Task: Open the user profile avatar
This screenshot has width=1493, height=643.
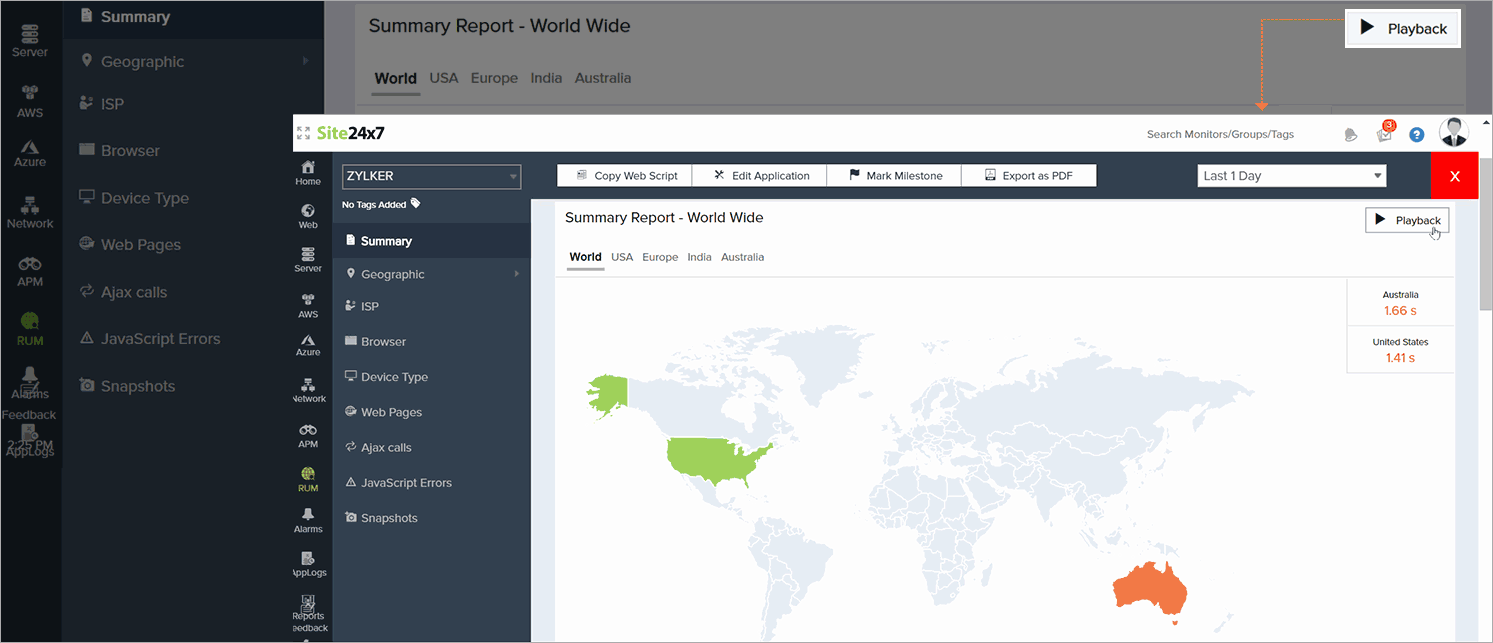Action: point(1453,132)
